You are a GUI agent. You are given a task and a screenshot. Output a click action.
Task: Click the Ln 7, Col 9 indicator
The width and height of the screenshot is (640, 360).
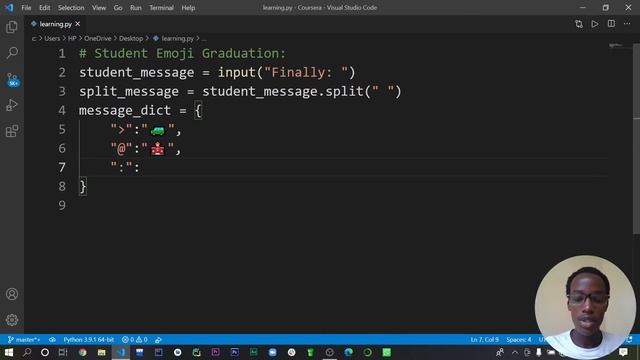(x=484, y=340)
